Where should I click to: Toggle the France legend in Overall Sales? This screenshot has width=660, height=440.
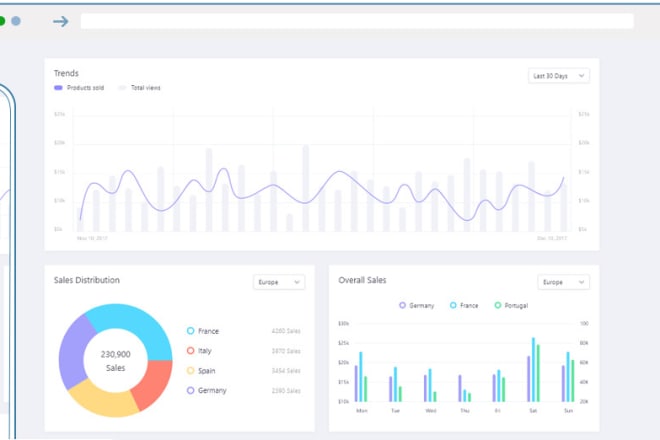(x=464, y=305)
